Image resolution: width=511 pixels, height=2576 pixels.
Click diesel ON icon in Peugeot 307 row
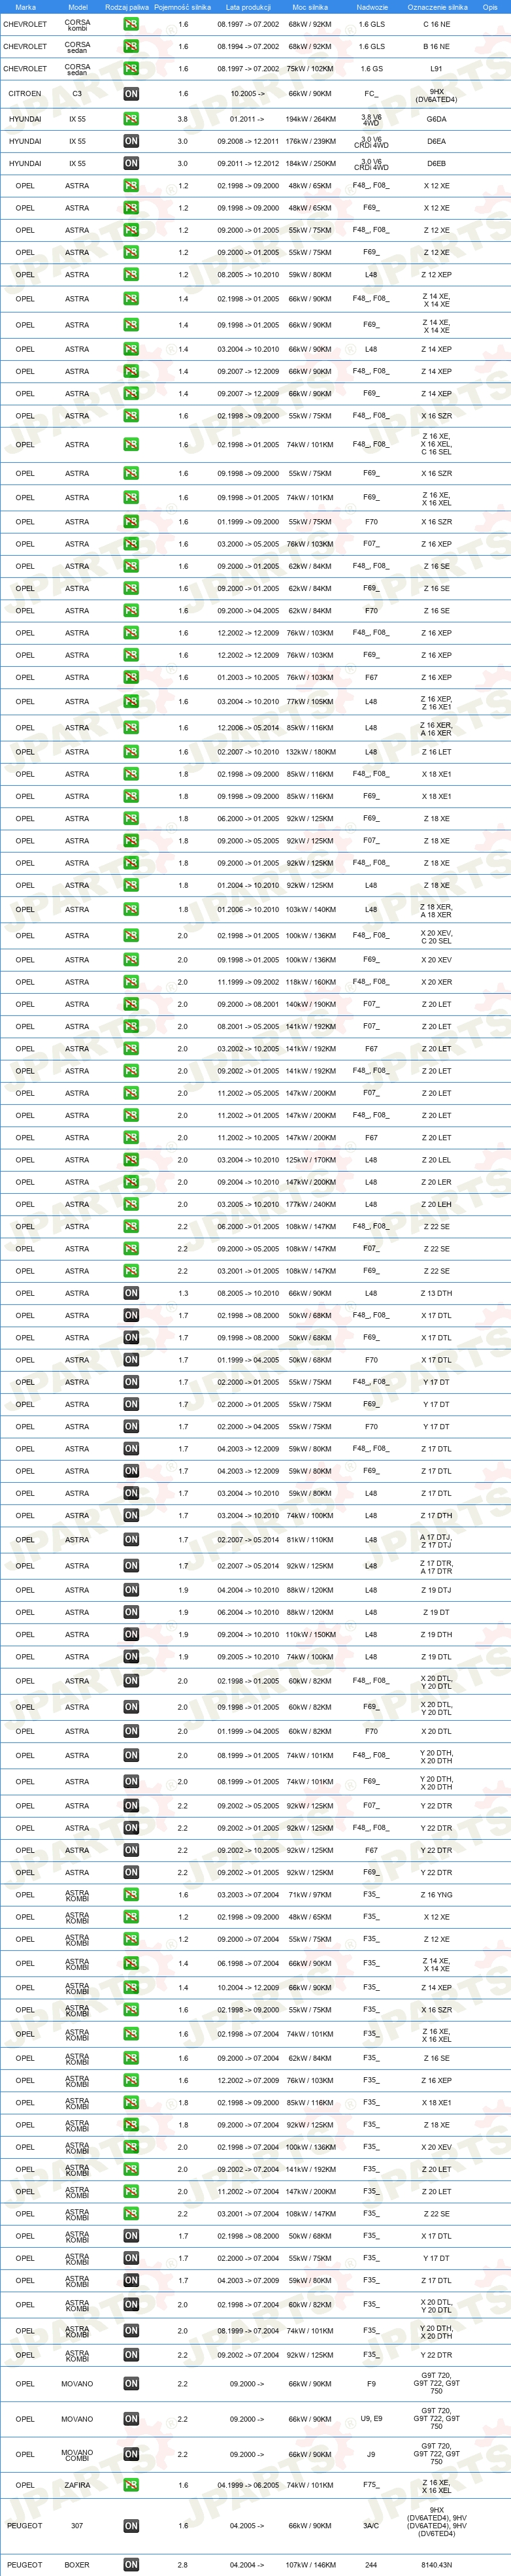tap(131, 2526)
